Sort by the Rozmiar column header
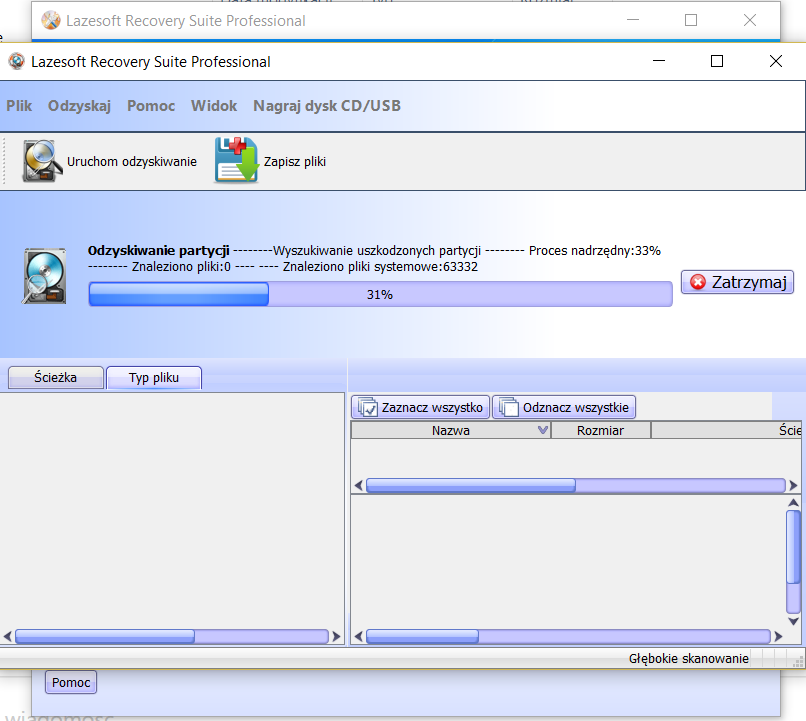The image size is (806, 721). click(x=600, y=430)
